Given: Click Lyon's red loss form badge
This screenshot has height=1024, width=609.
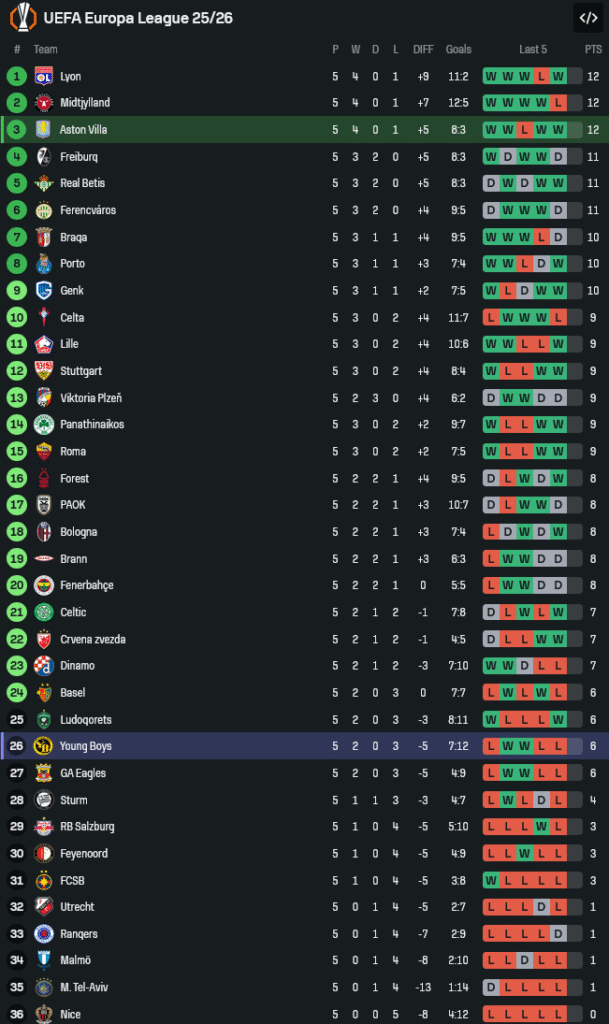Looking at the screenshot, I should click(x=541, y=76).
